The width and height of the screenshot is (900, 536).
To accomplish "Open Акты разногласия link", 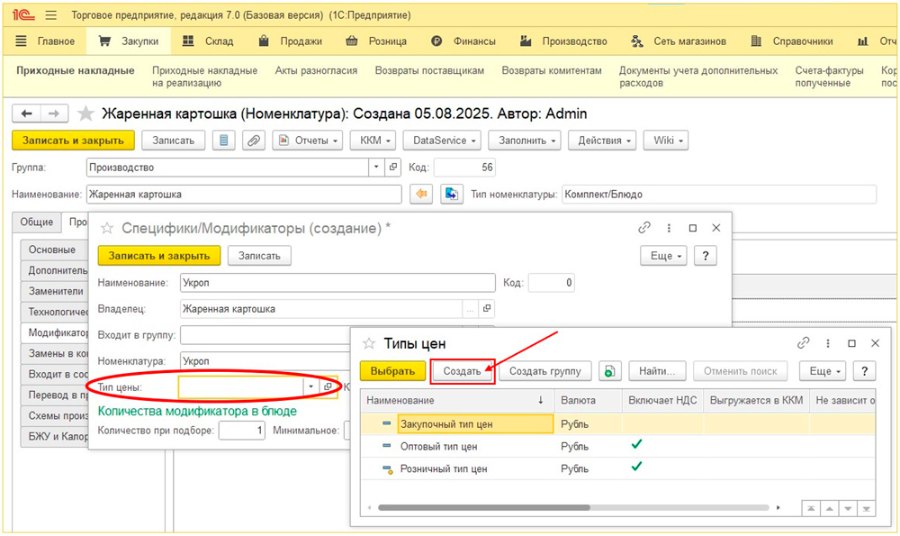I will pyautogui.click(x=316, y=71).
